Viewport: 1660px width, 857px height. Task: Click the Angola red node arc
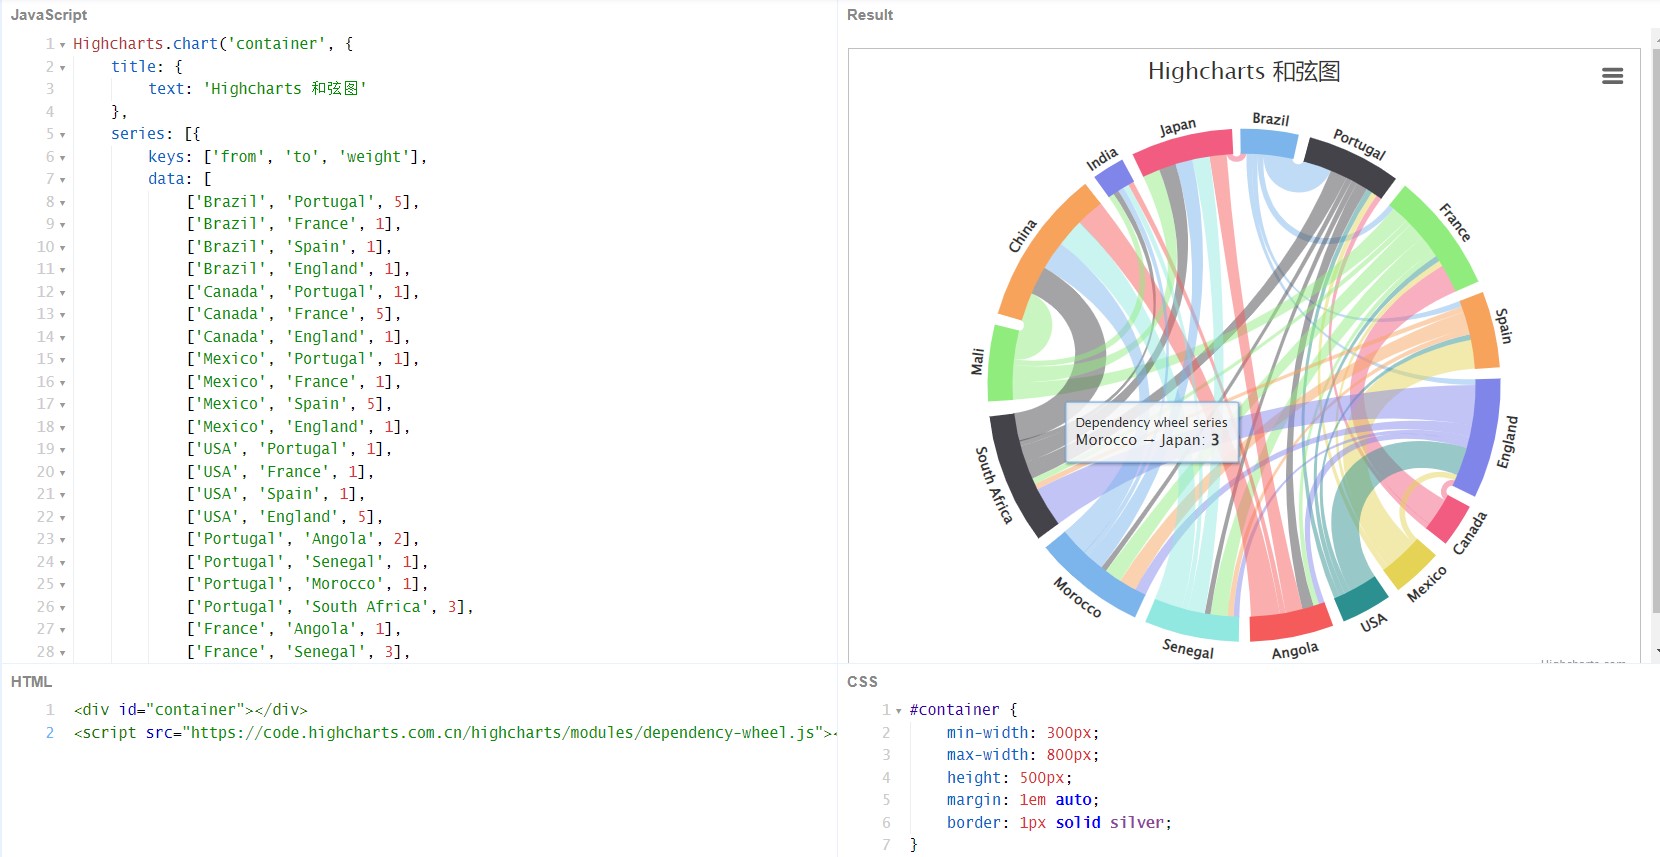click(x=1290, y=622)
